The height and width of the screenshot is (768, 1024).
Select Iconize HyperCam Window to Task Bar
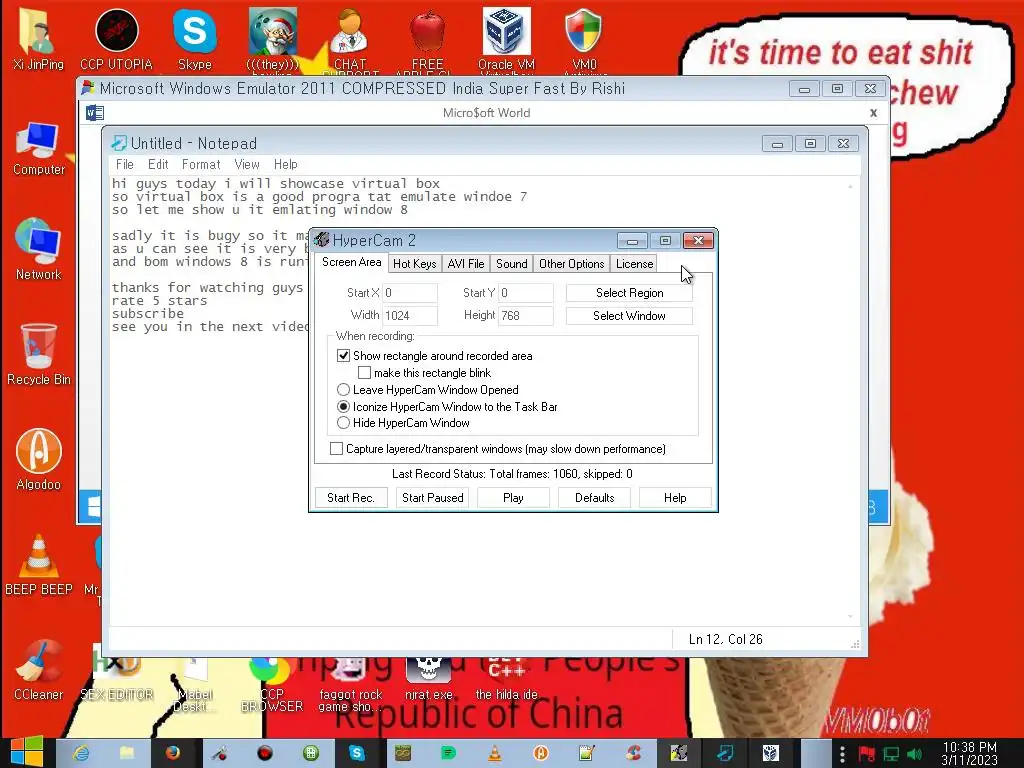pos(344,407)
